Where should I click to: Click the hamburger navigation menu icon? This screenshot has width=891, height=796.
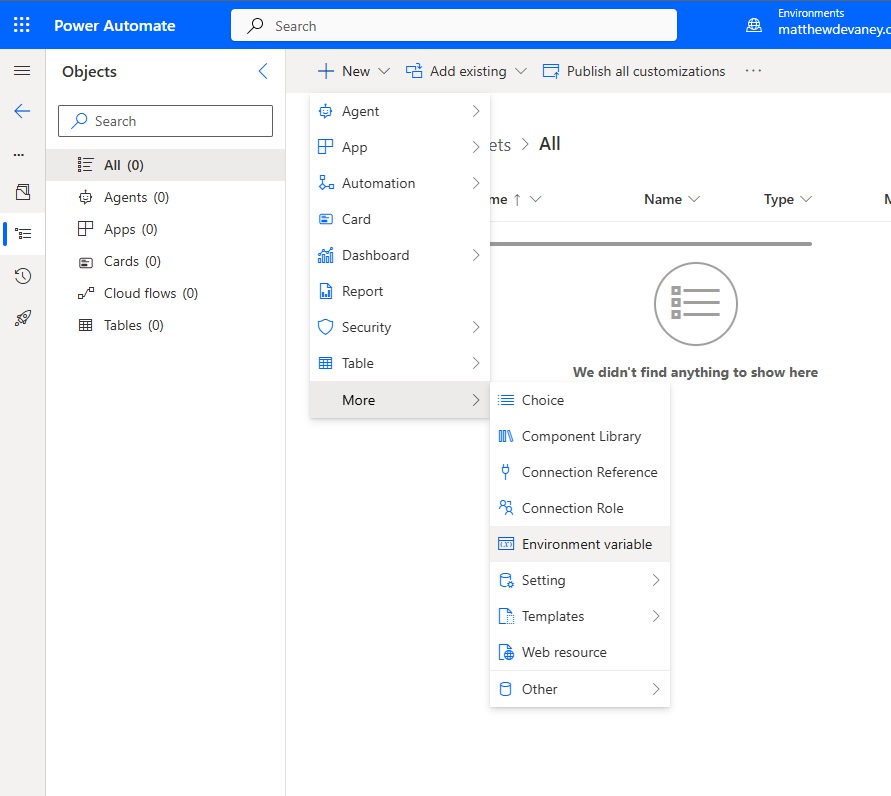tap(22, 70)
